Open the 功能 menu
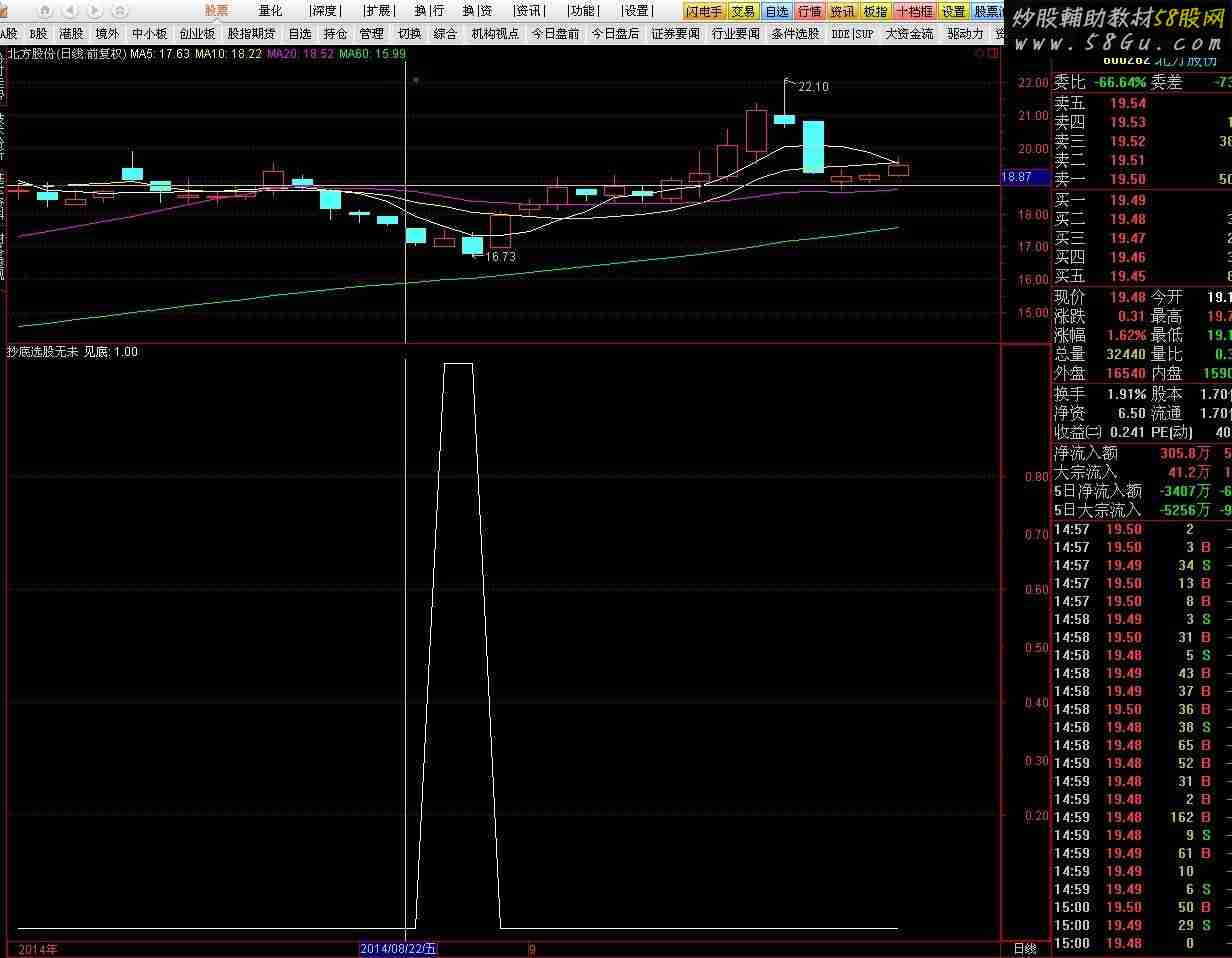 coord(583,11)
